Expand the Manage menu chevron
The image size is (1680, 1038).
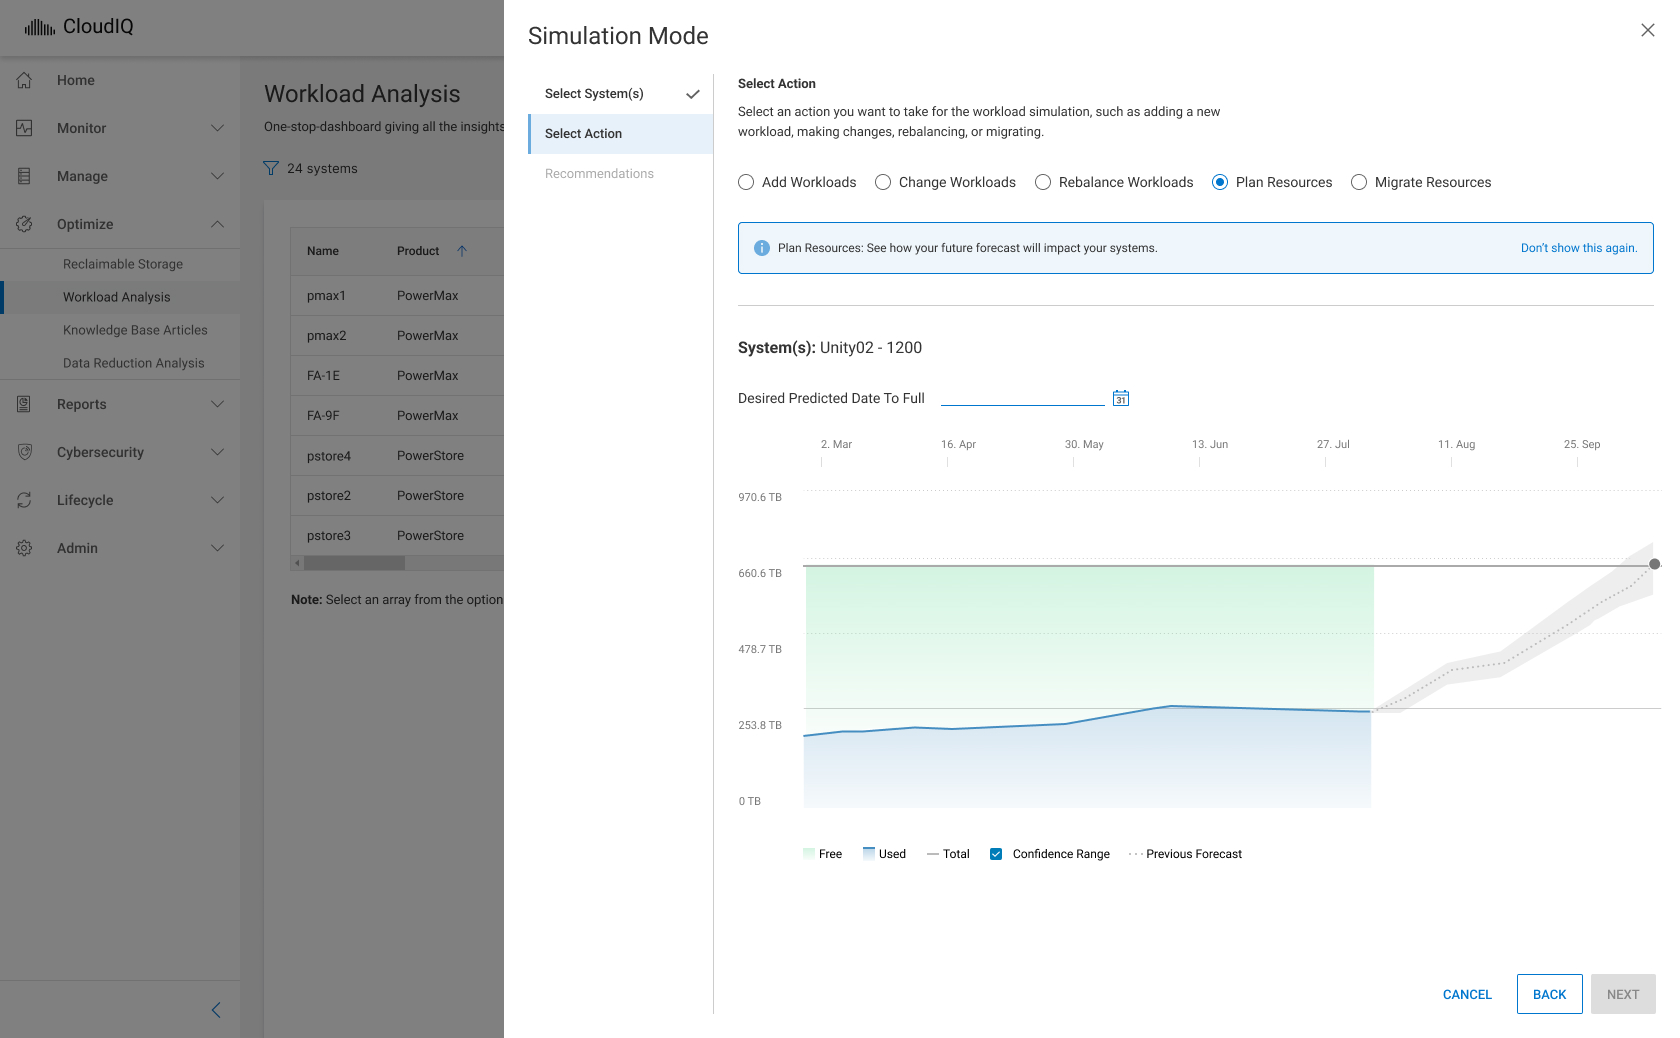(x=217, y=176)
